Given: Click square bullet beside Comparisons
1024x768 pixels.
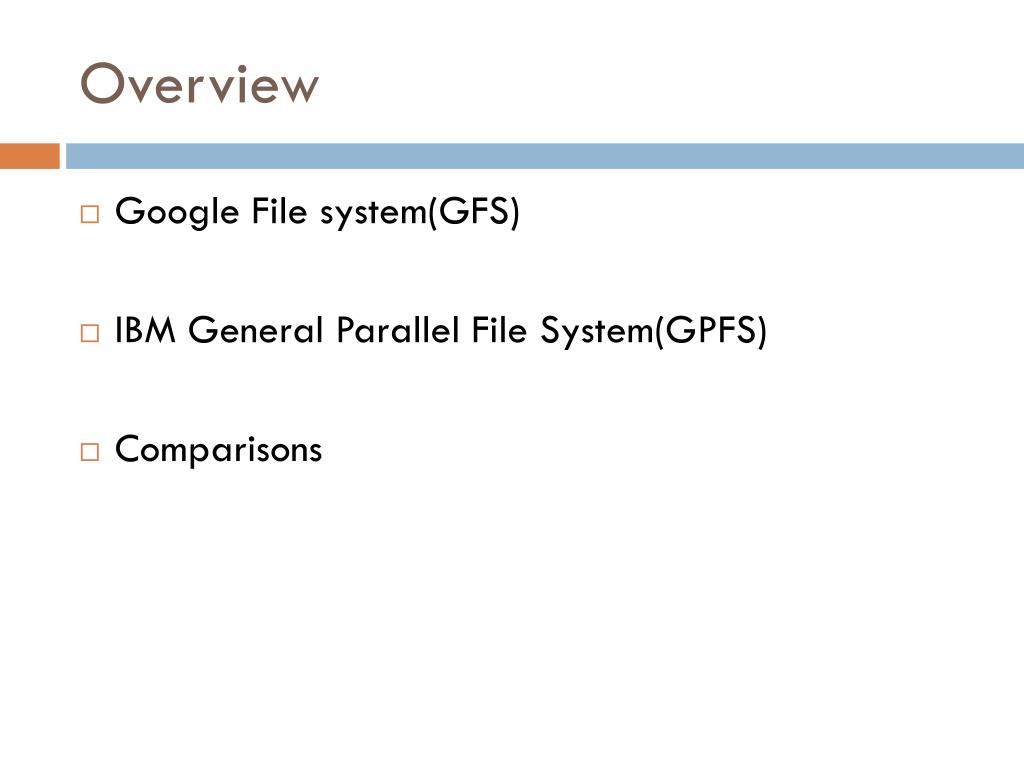Looking at the screenshot, I should tap(90, 452).
